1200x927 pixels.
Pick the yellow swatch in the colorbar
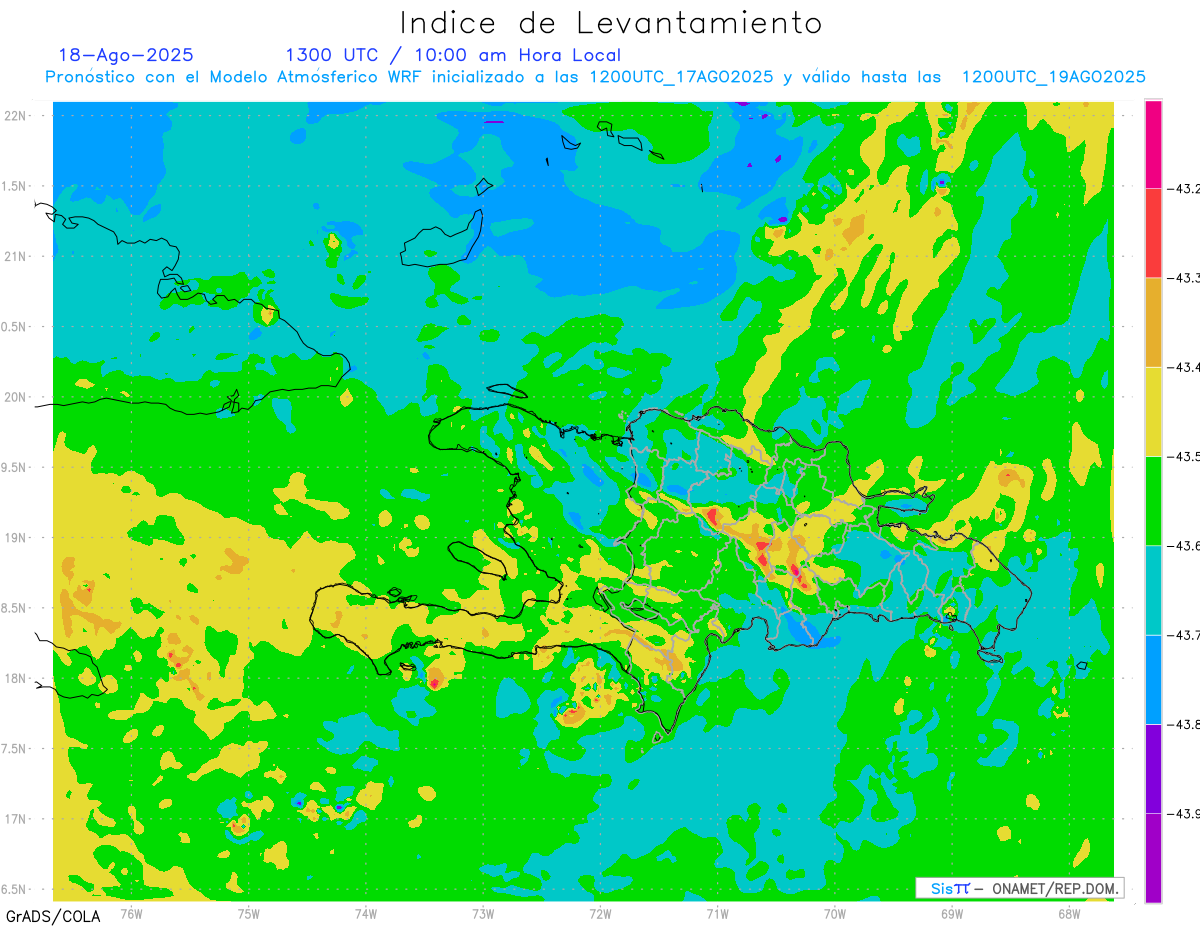coord(1153,411)
